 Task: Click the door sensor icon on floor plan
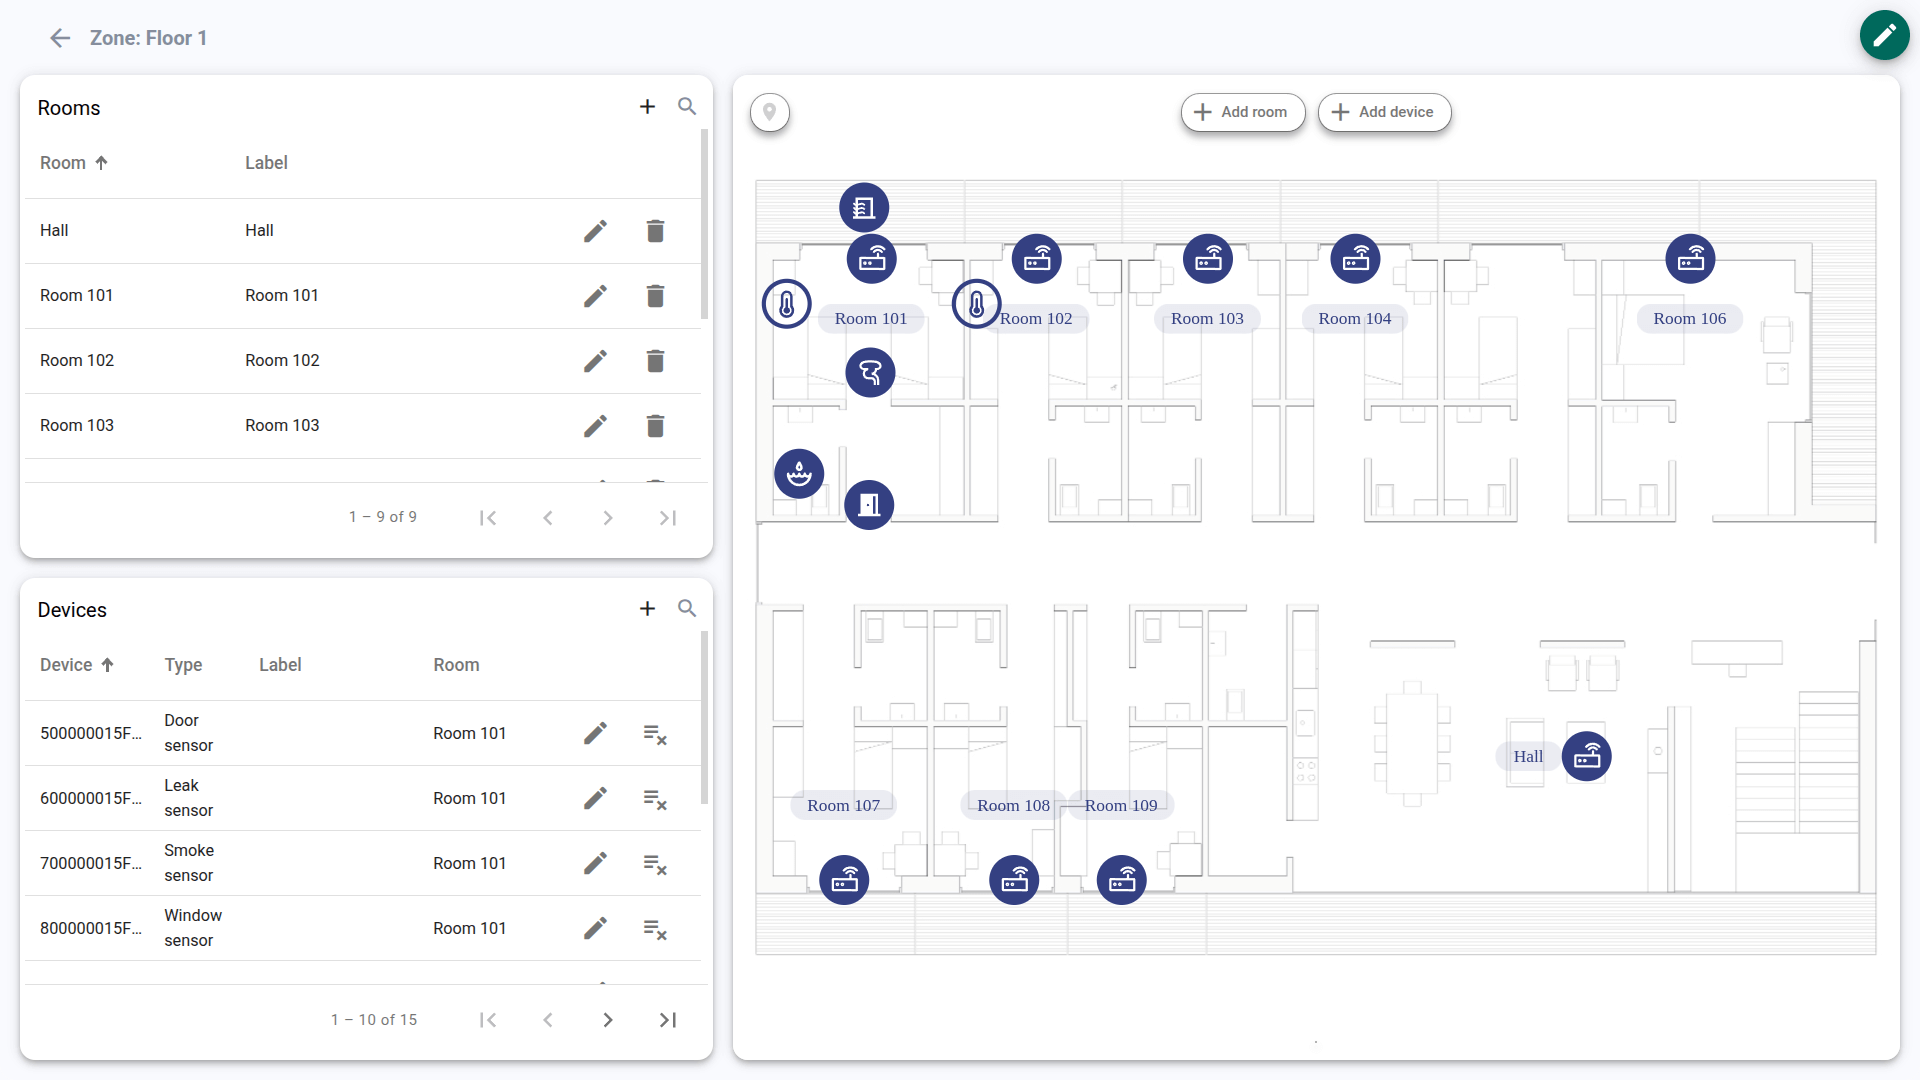point(869,505)
